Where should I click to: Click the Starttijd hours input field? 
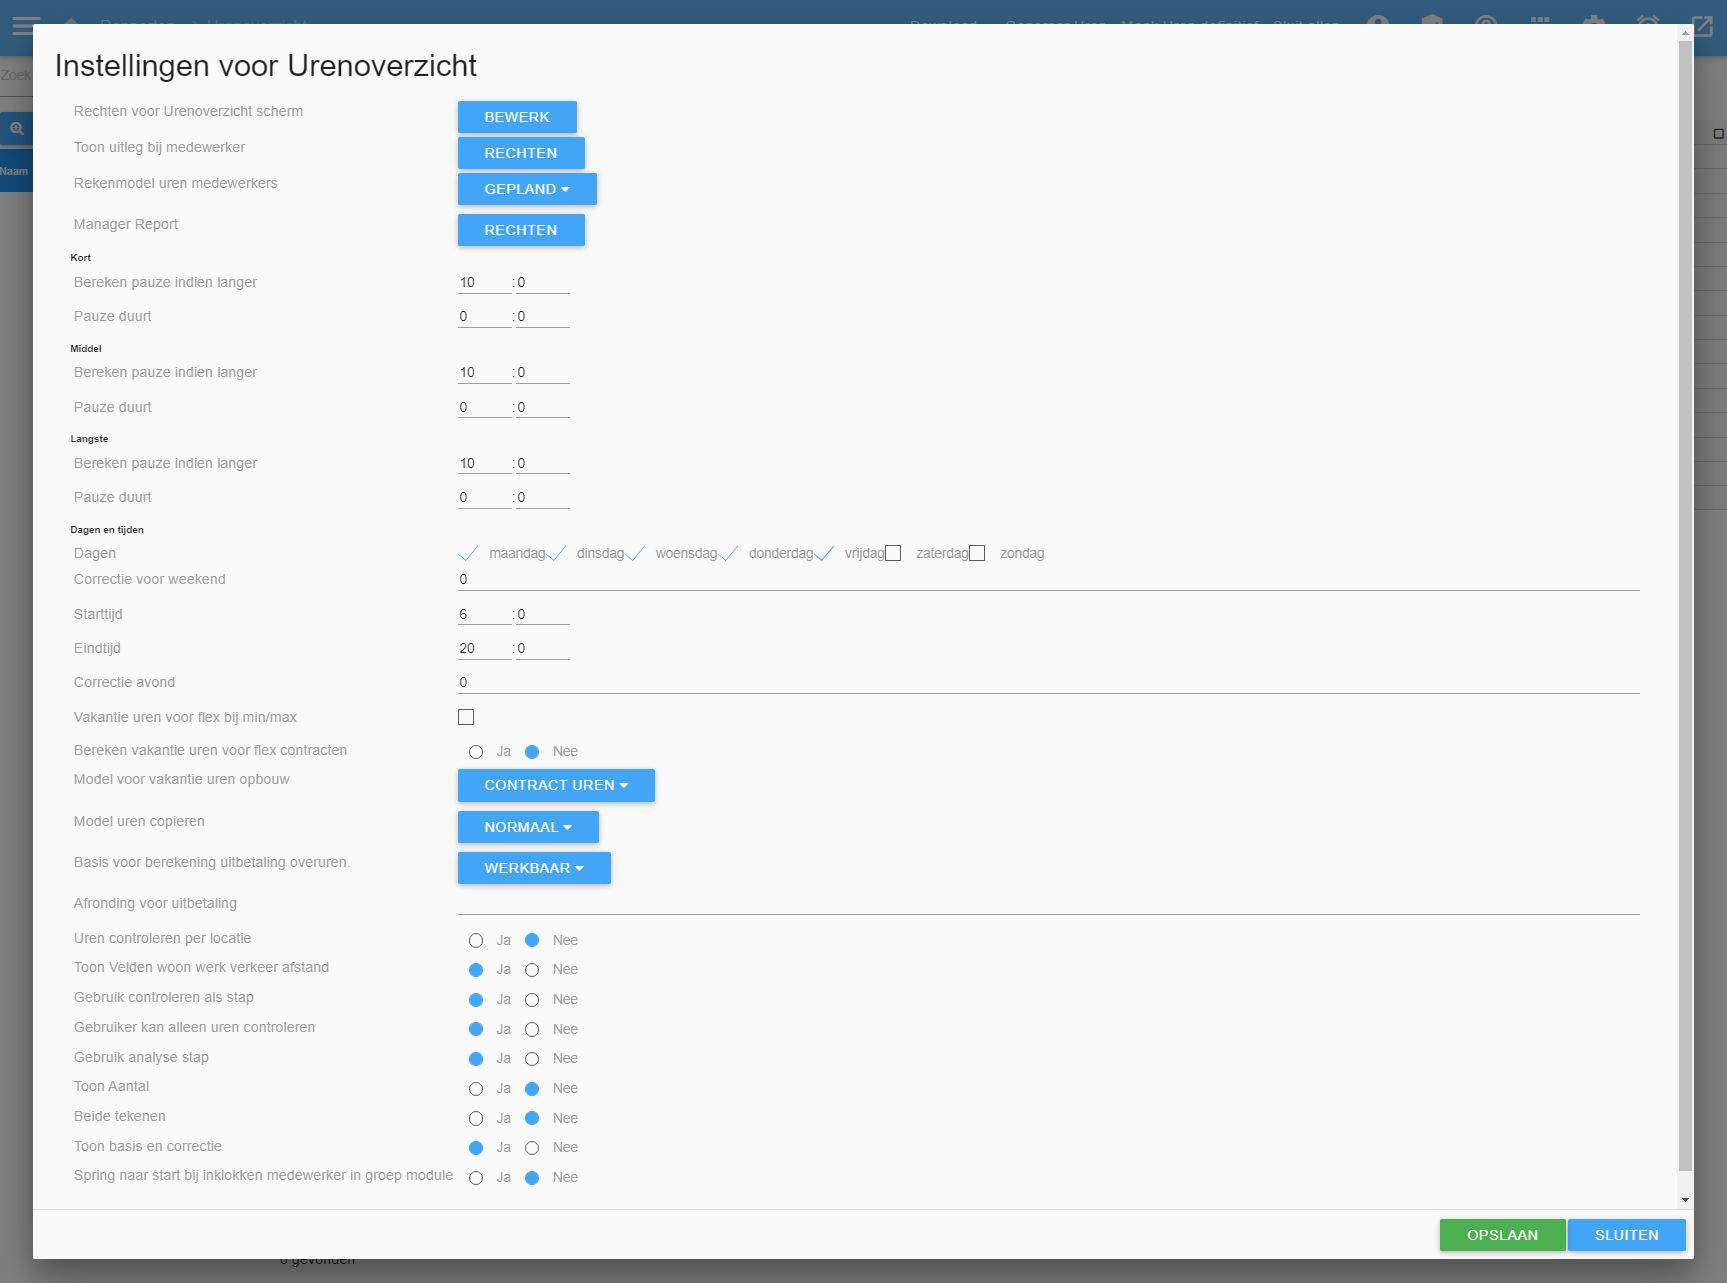(x=484, y=615)
